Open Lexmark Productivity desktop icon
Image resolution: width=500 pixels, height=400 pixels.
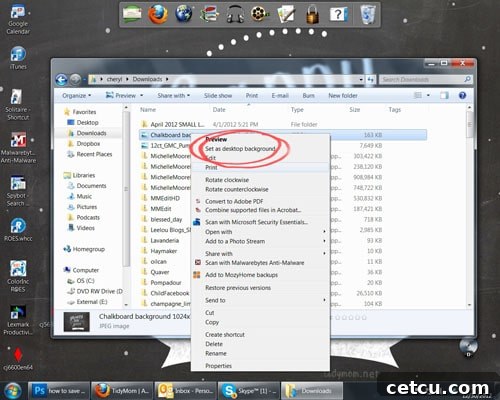pyautogui.click(x=18, y=320)
